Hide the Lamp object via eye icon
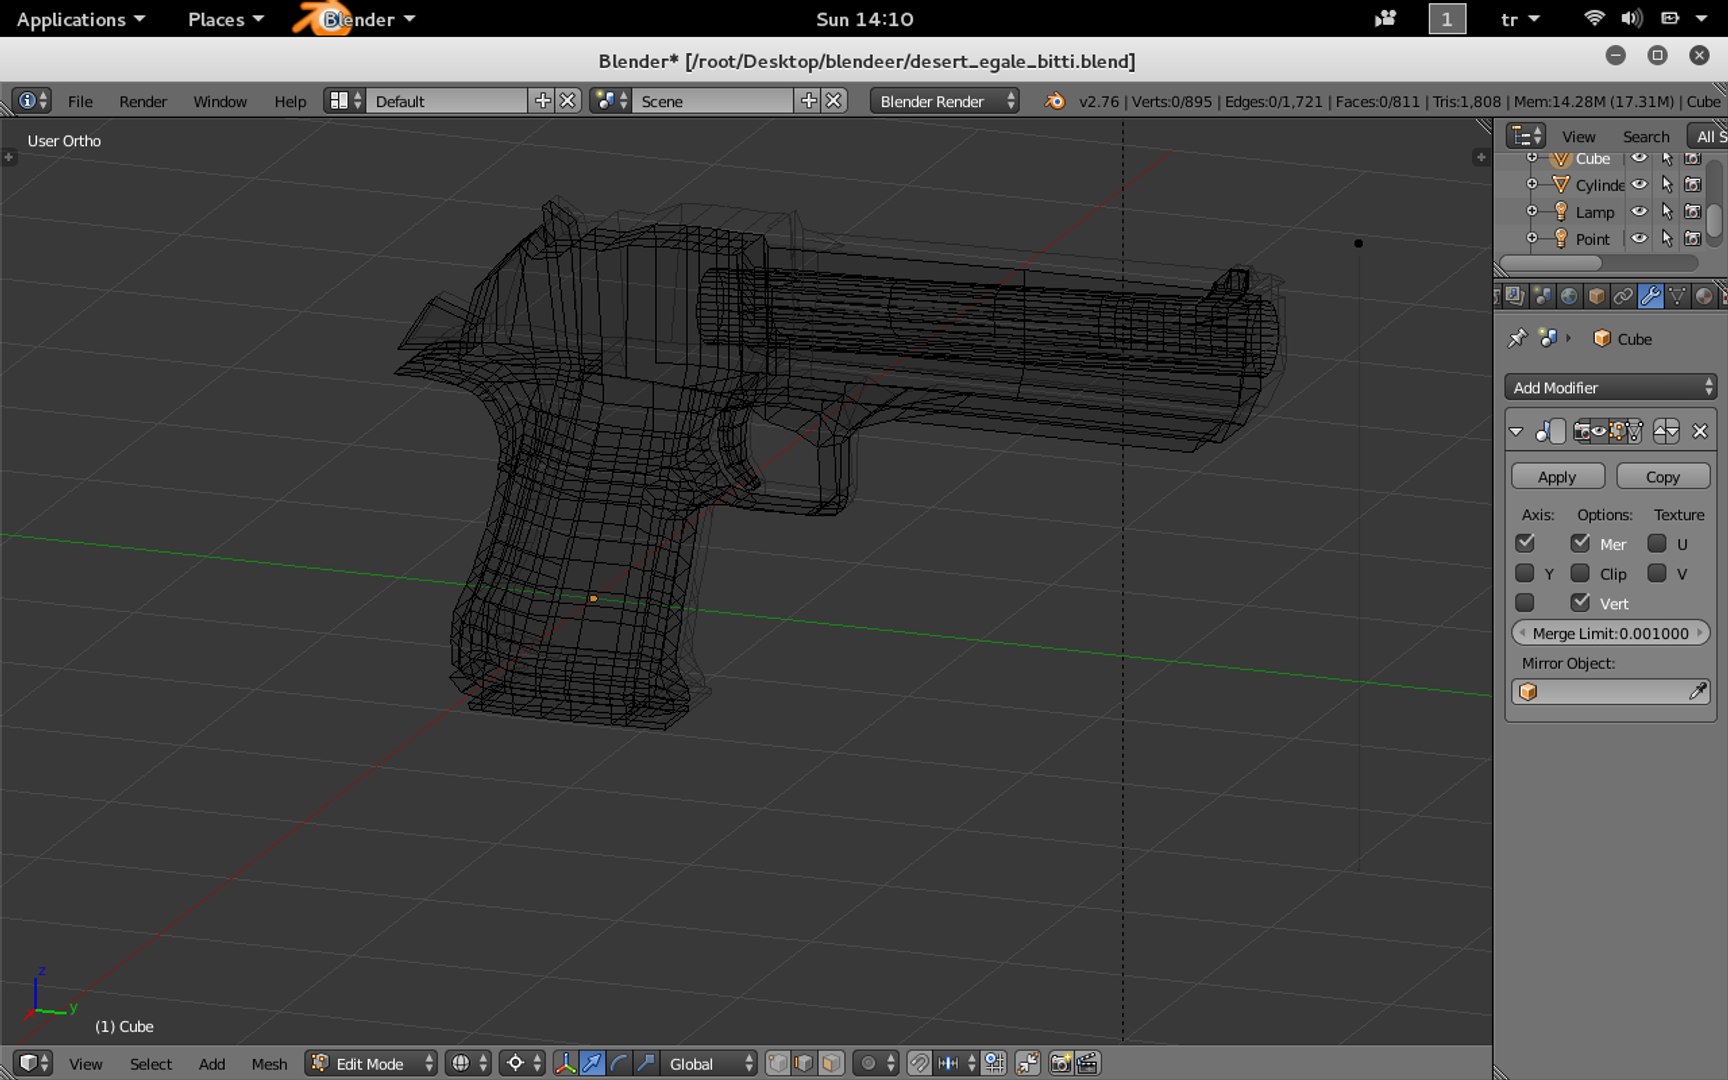The image size is (1728, 1080). click(x=1639, y=211)
